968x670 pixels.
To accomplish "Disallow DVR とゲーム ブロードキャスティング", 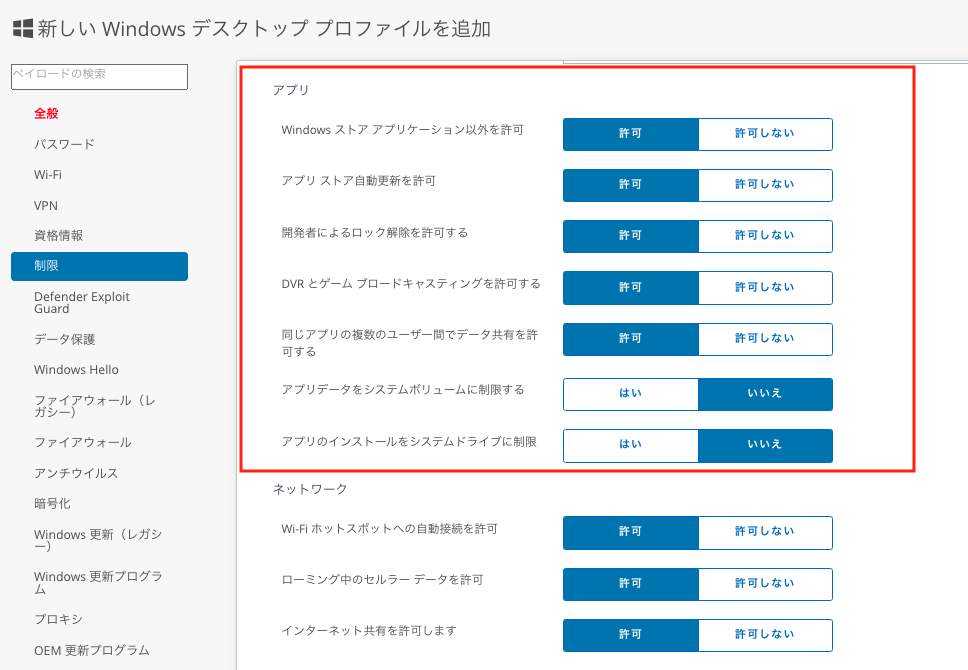I will (x=765, y=288).
